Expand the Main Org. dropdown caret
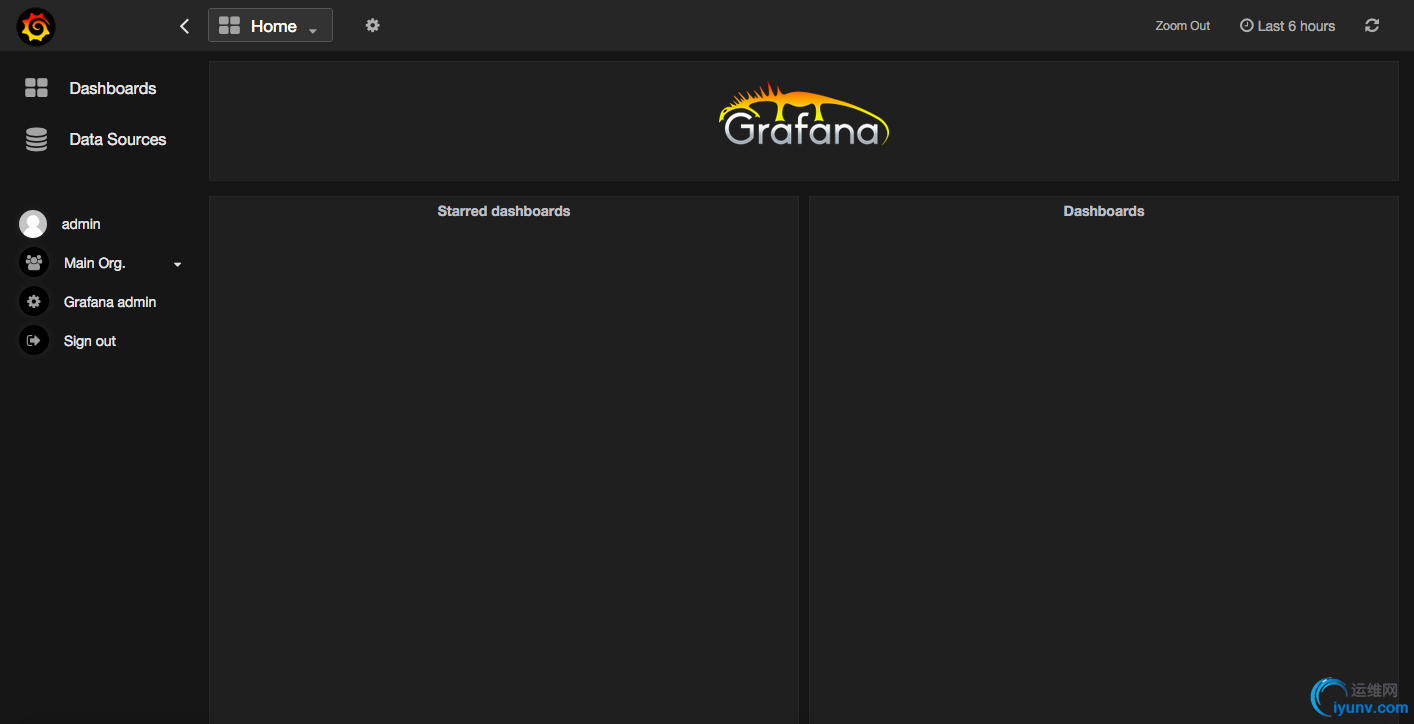Viewport: 1414px width, 724px height. tap(177, 264)
